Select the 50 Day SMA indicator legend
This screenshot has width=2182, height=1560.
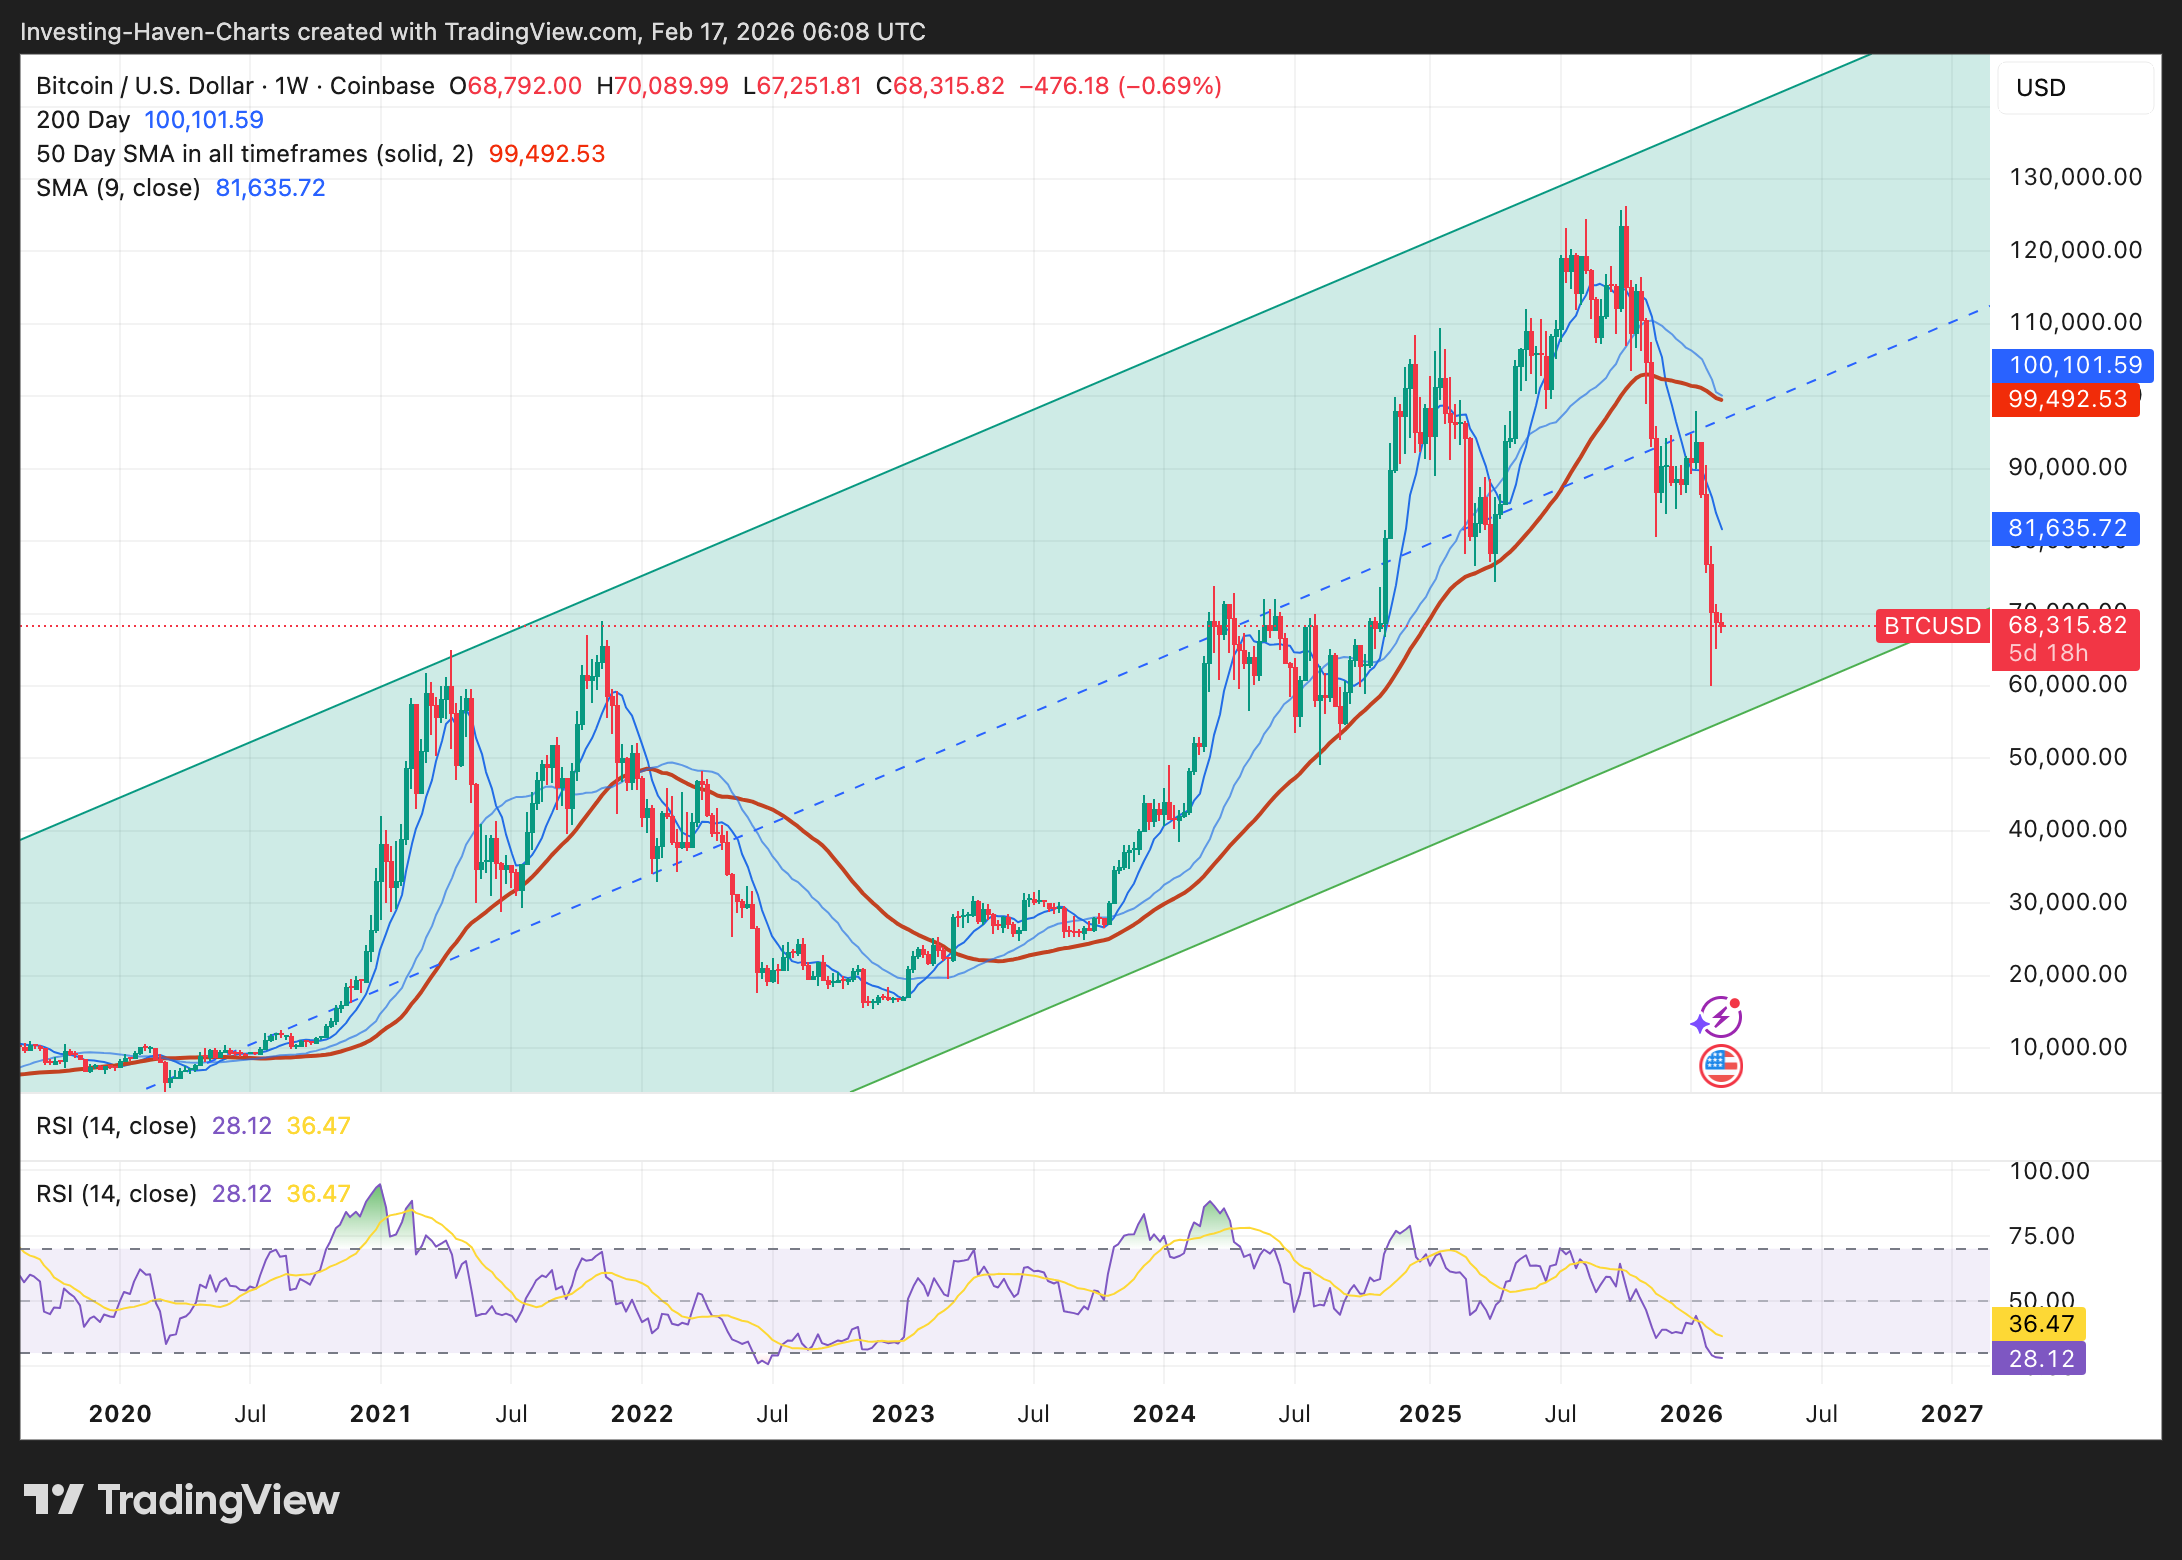pyautogui.click(x=254, y=154)
